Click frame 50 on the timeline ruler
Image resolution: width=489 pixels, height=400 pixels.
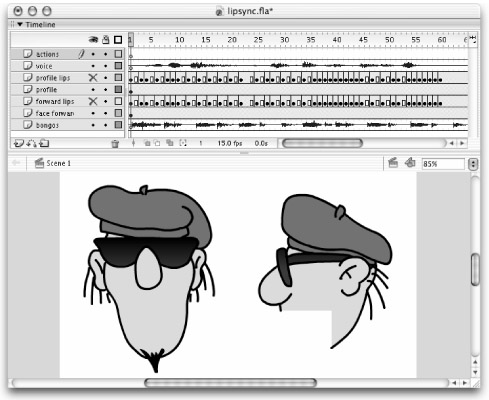pyautogui.click(x=389, y=40)
